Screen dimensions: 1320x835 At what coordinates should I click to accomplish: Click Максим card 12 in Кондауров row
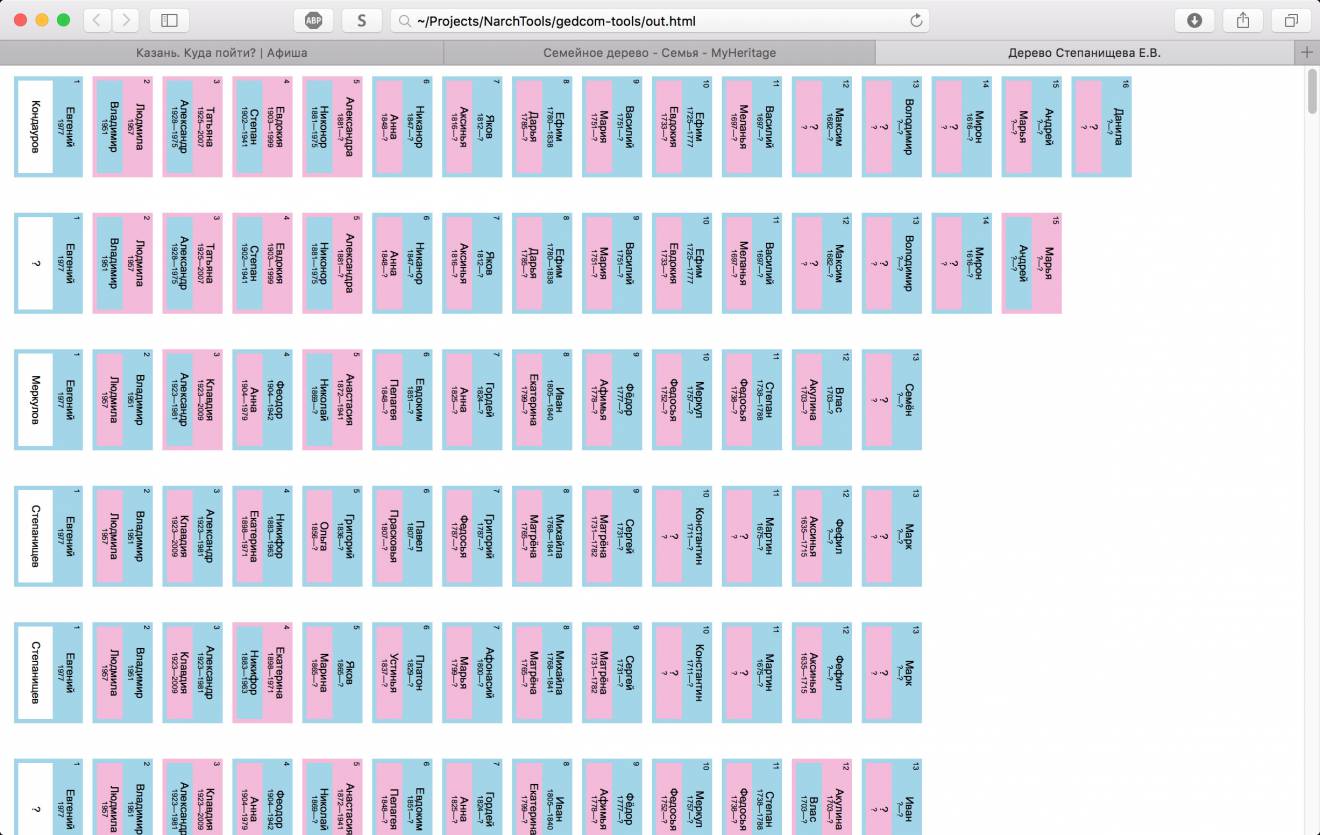(822, 128)
